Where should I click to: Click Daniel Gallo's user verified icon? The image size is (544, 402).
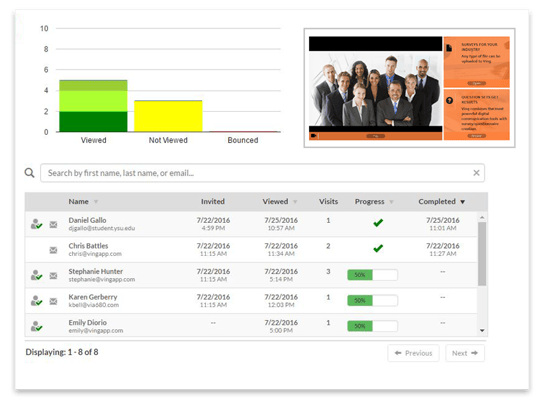(x=36, y=224)
